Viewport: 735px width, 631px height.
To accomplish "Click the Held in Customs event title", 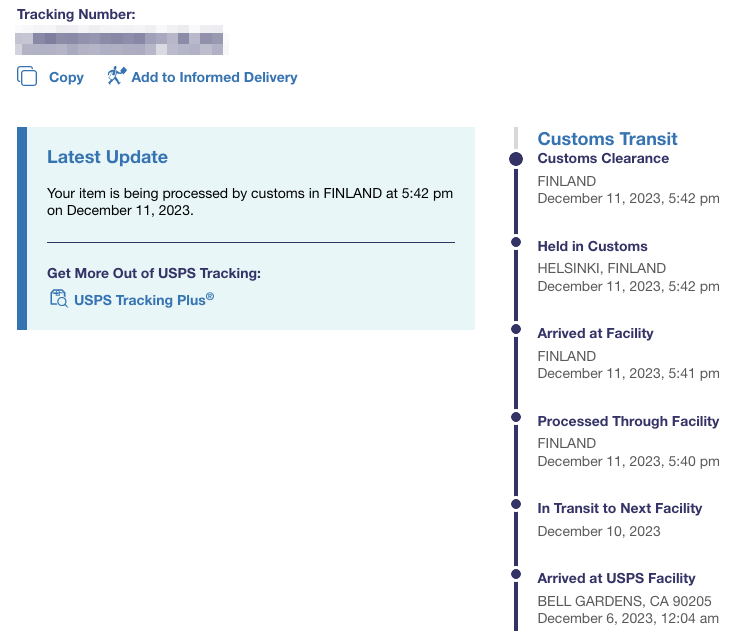I will pos(592,246).
